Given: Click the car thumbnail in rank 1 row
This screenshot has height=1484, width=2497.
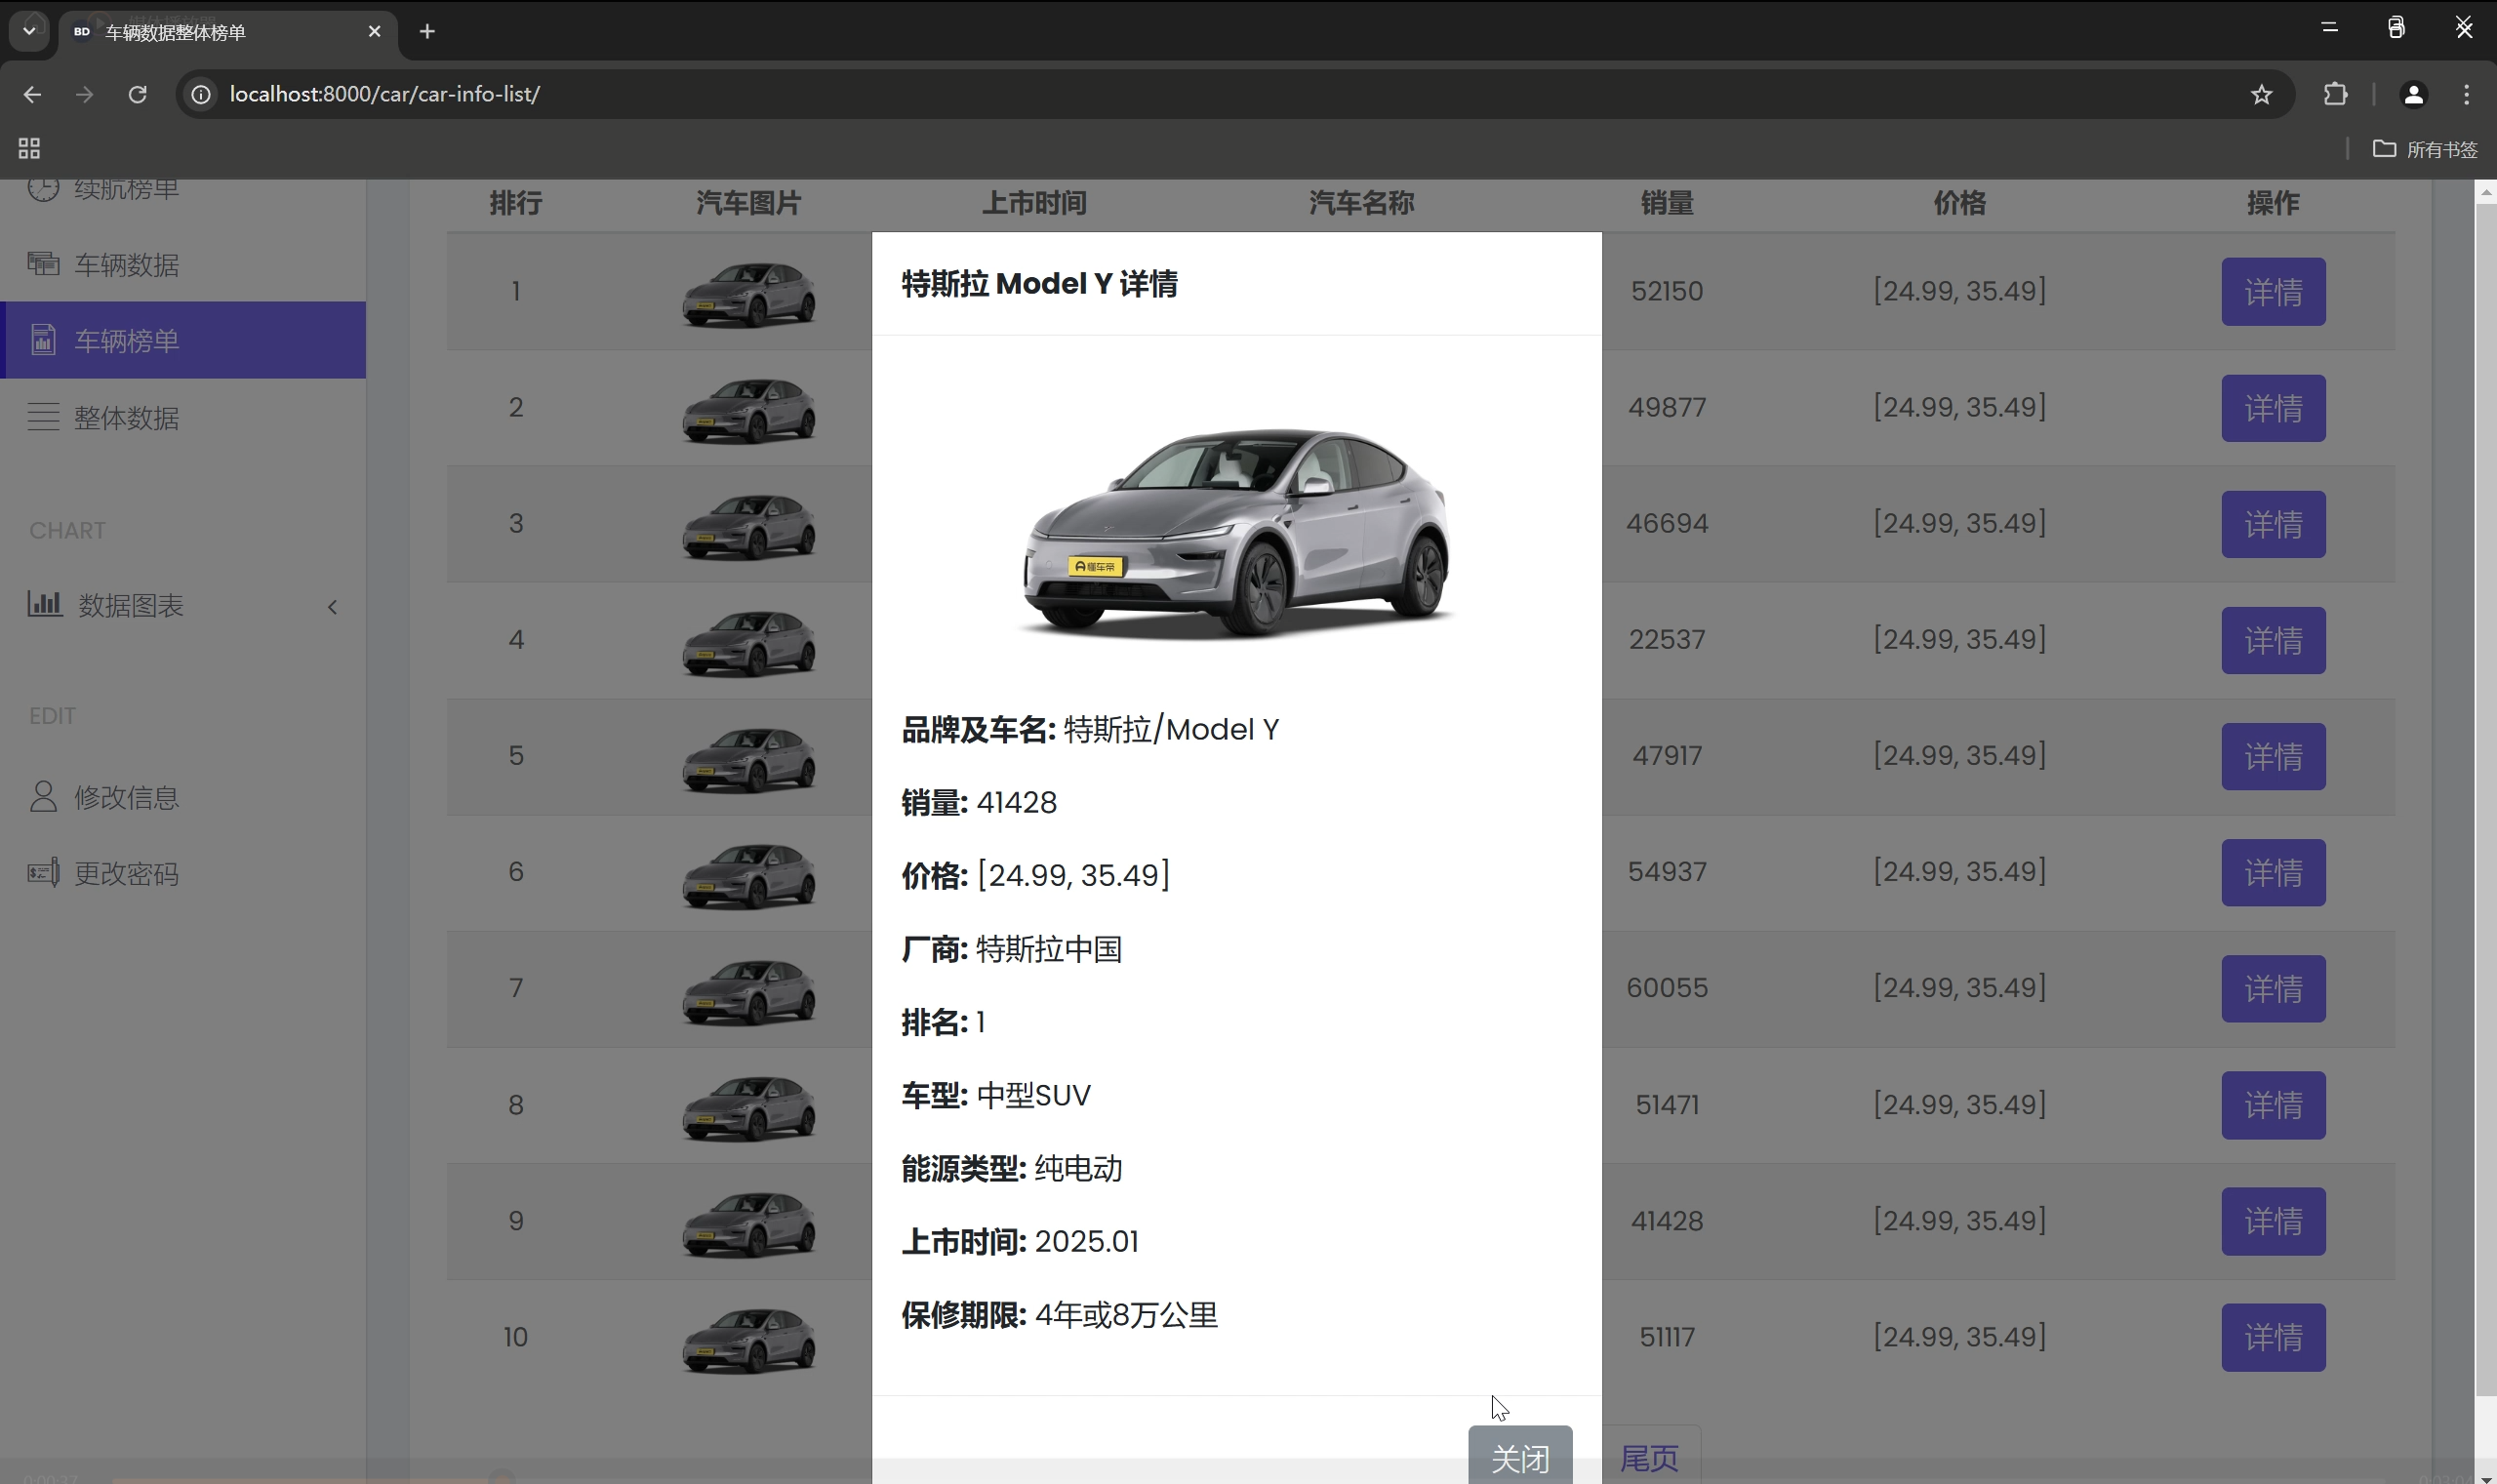Looking at the screenshot, I should pyautogui.click(x=749, y=294).
